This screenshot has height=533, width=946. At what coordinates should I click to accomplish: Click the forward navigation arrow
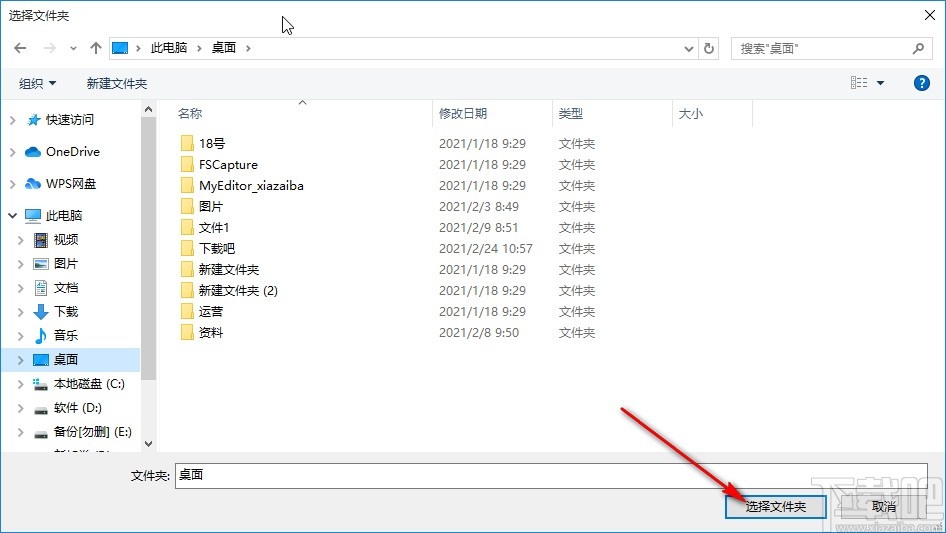coord(49,48)
